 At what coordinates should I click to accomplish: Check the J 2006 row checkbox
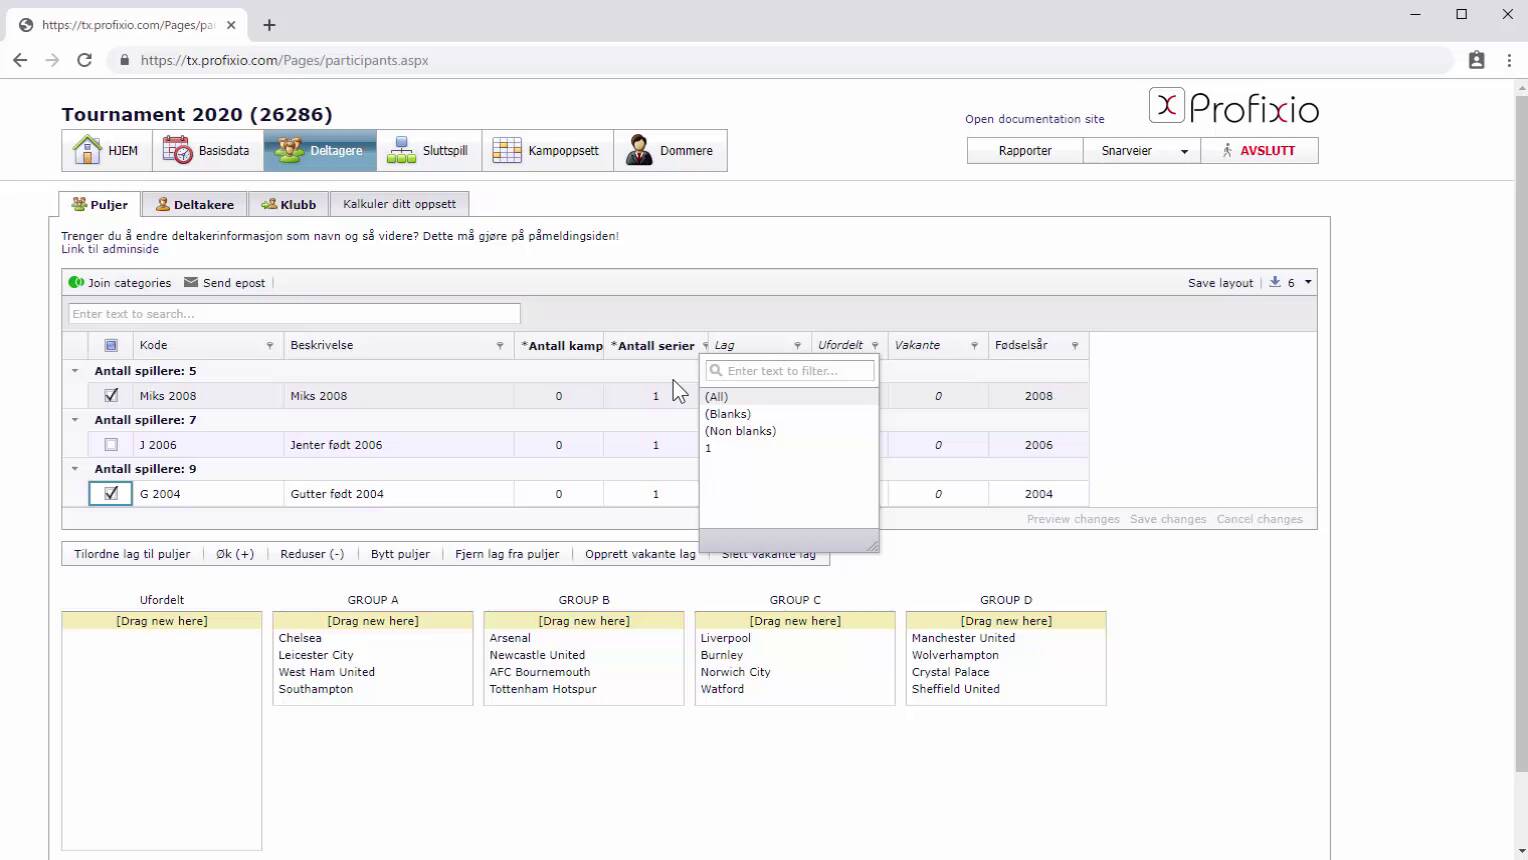click(x=111, y=445)
